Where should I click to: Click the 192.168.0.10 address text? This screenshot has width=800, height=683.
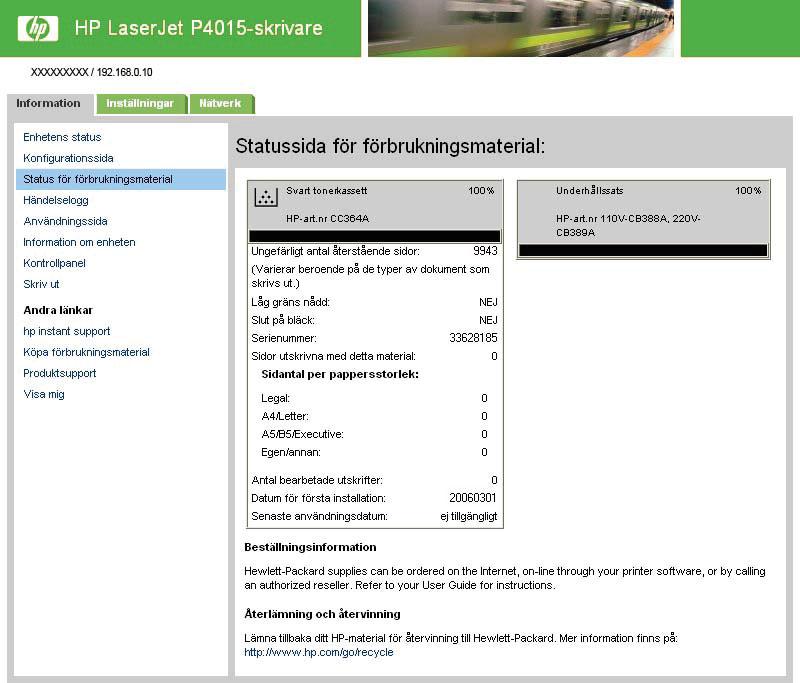tap(124, 72)
